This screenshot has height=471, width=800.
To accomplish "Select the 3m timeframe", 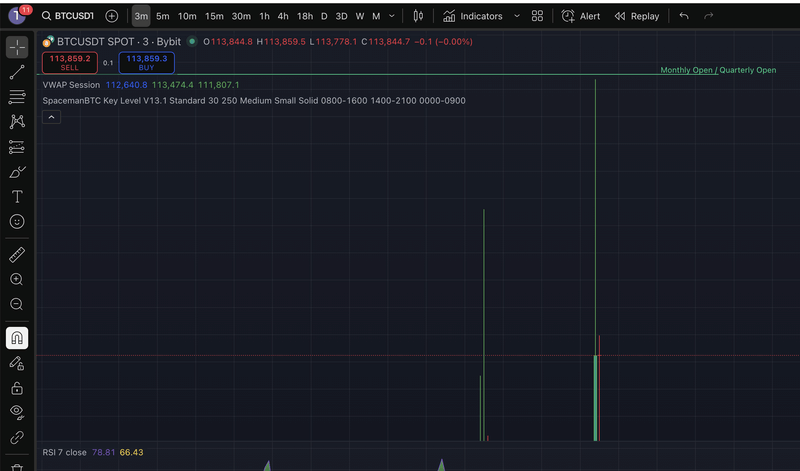I will [141, 16].
